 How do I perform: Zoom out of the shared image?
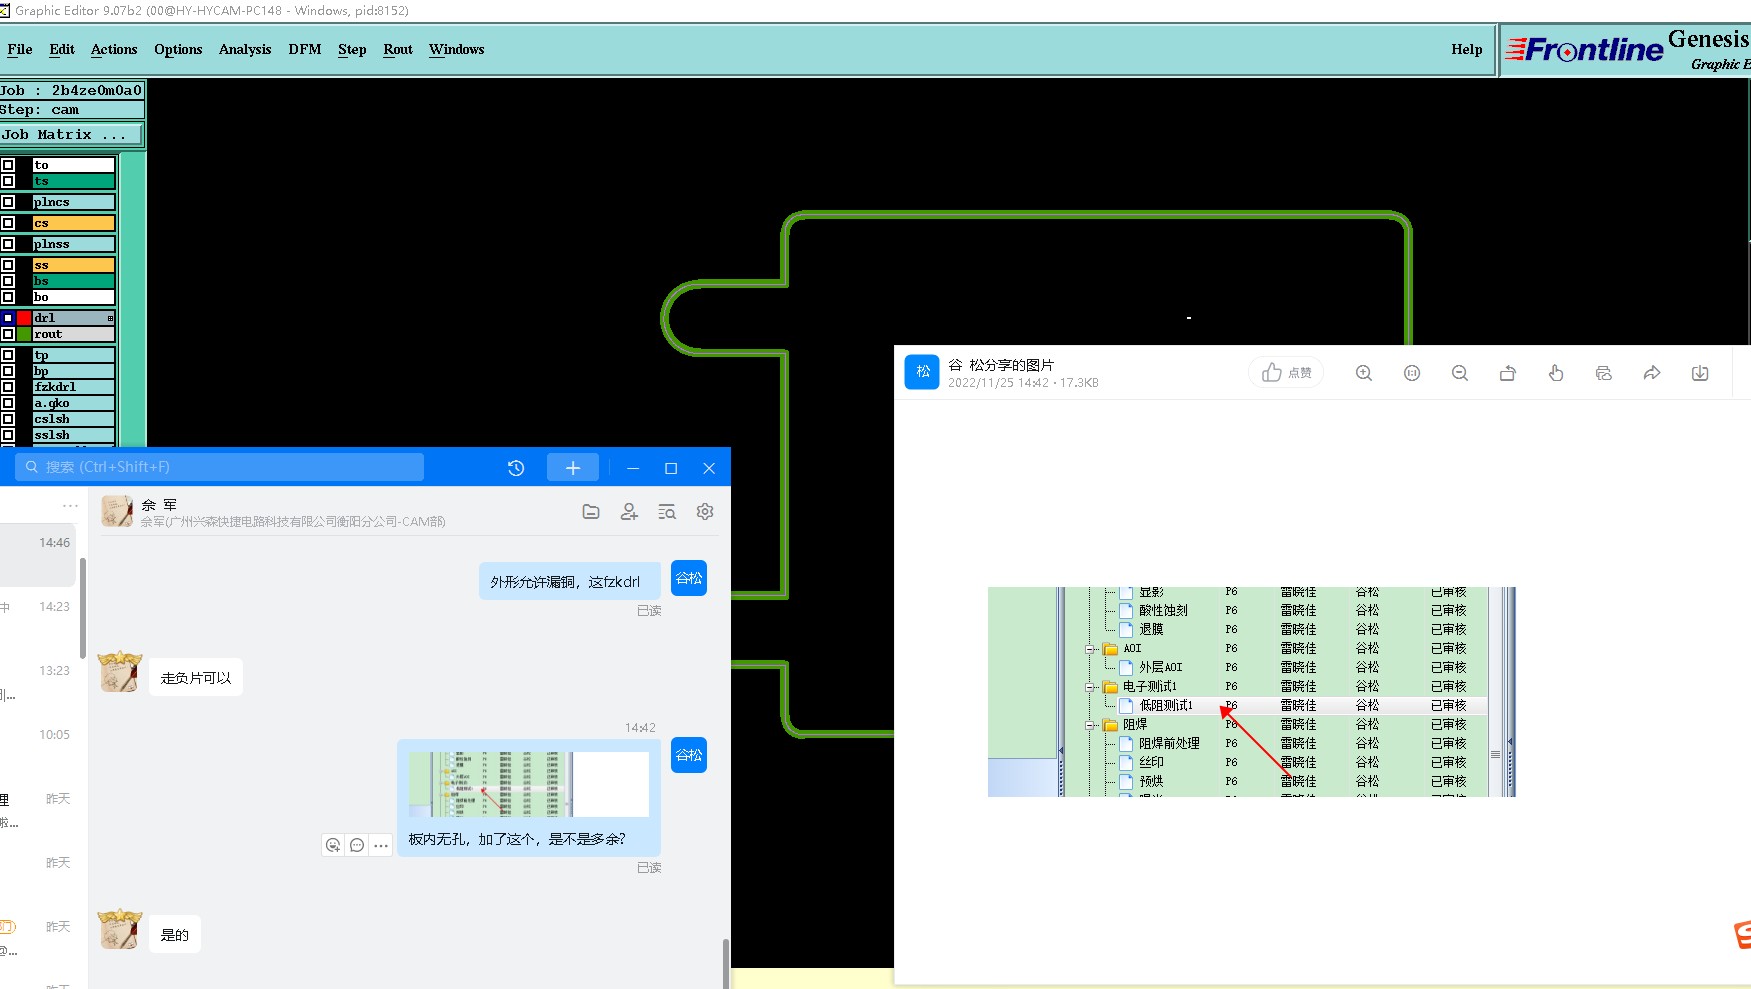pyautogui.click(x=1460, y=373)
